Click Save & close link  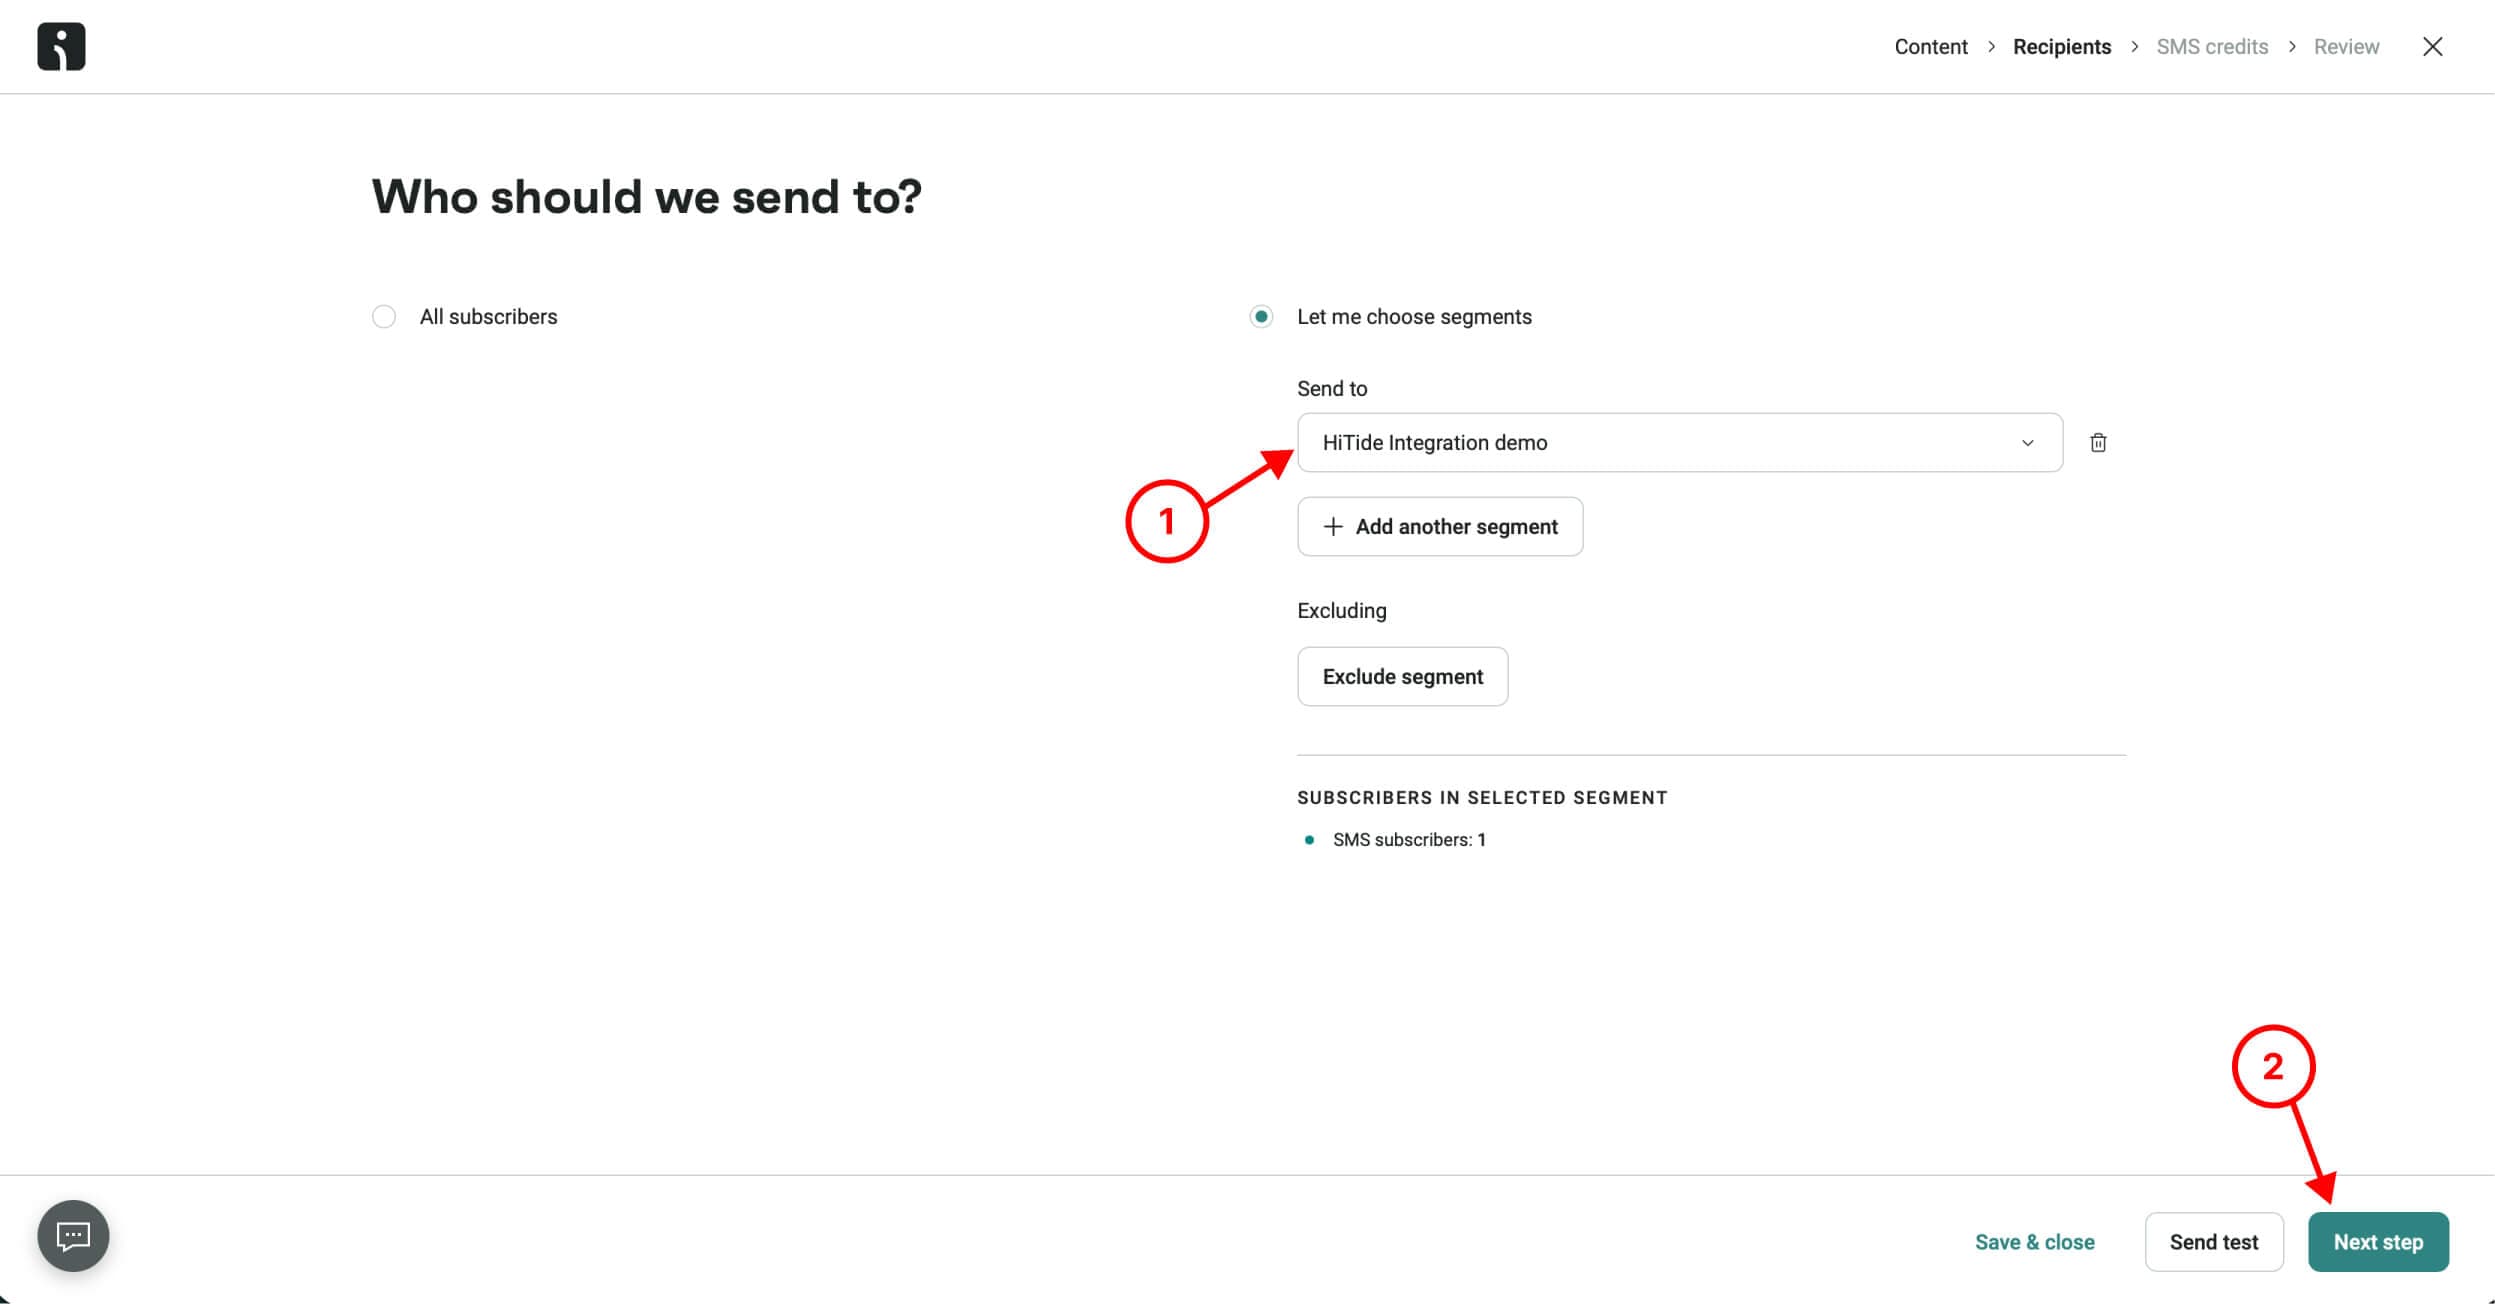[x=2034, y=1242]
